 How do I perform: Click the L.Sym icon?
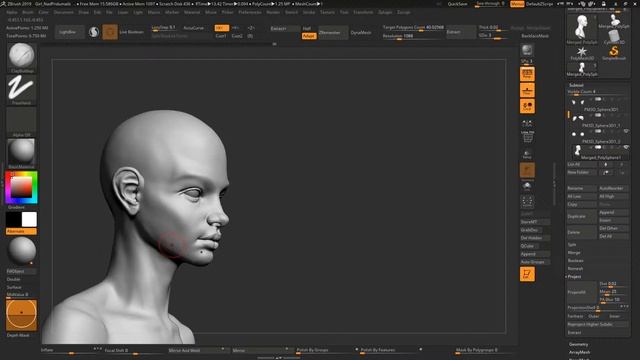(x=527, y=123)
